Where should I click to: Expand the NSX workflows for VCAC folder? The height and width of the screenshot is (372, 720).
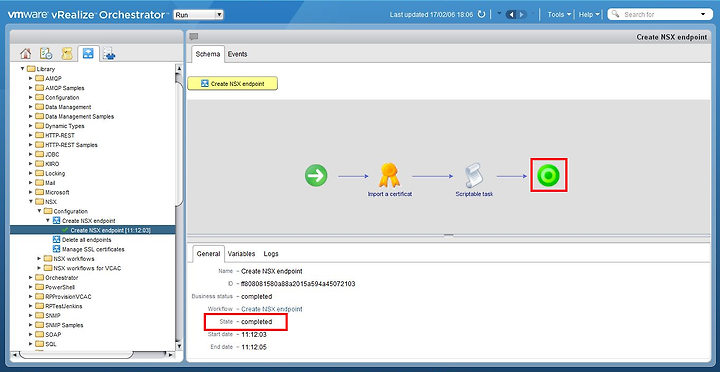point(39,268)
